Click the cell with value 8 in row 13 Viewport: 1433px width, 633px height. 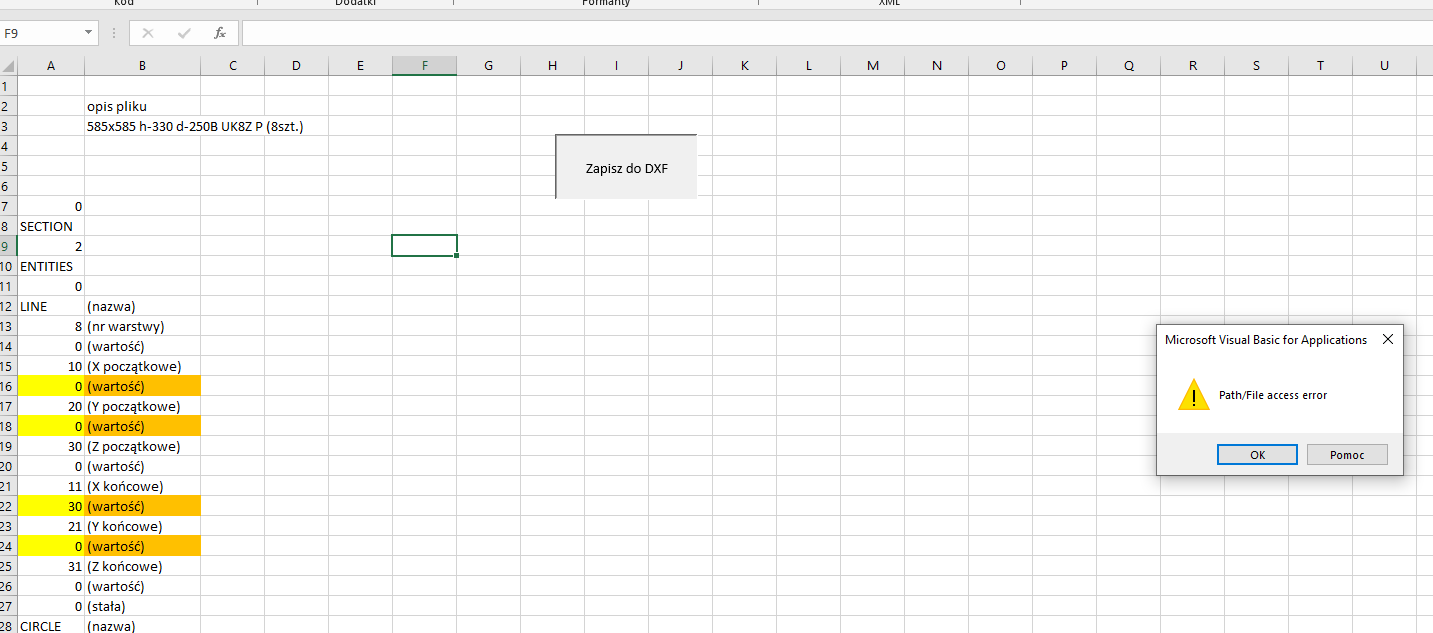tap(51, 326)
